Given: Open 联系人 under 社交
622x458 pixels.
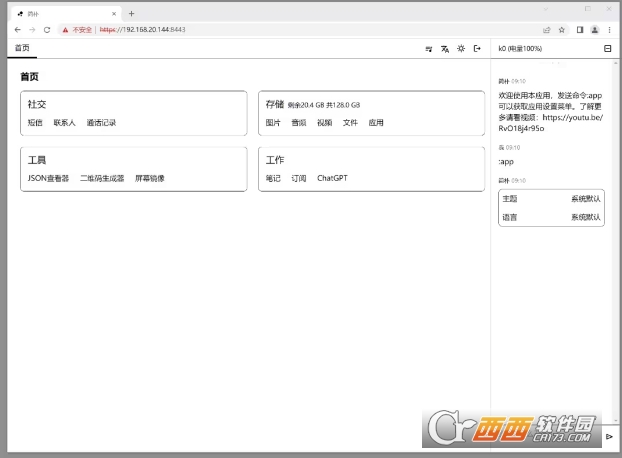Looking at the screenshot, I should pos(64,123).
